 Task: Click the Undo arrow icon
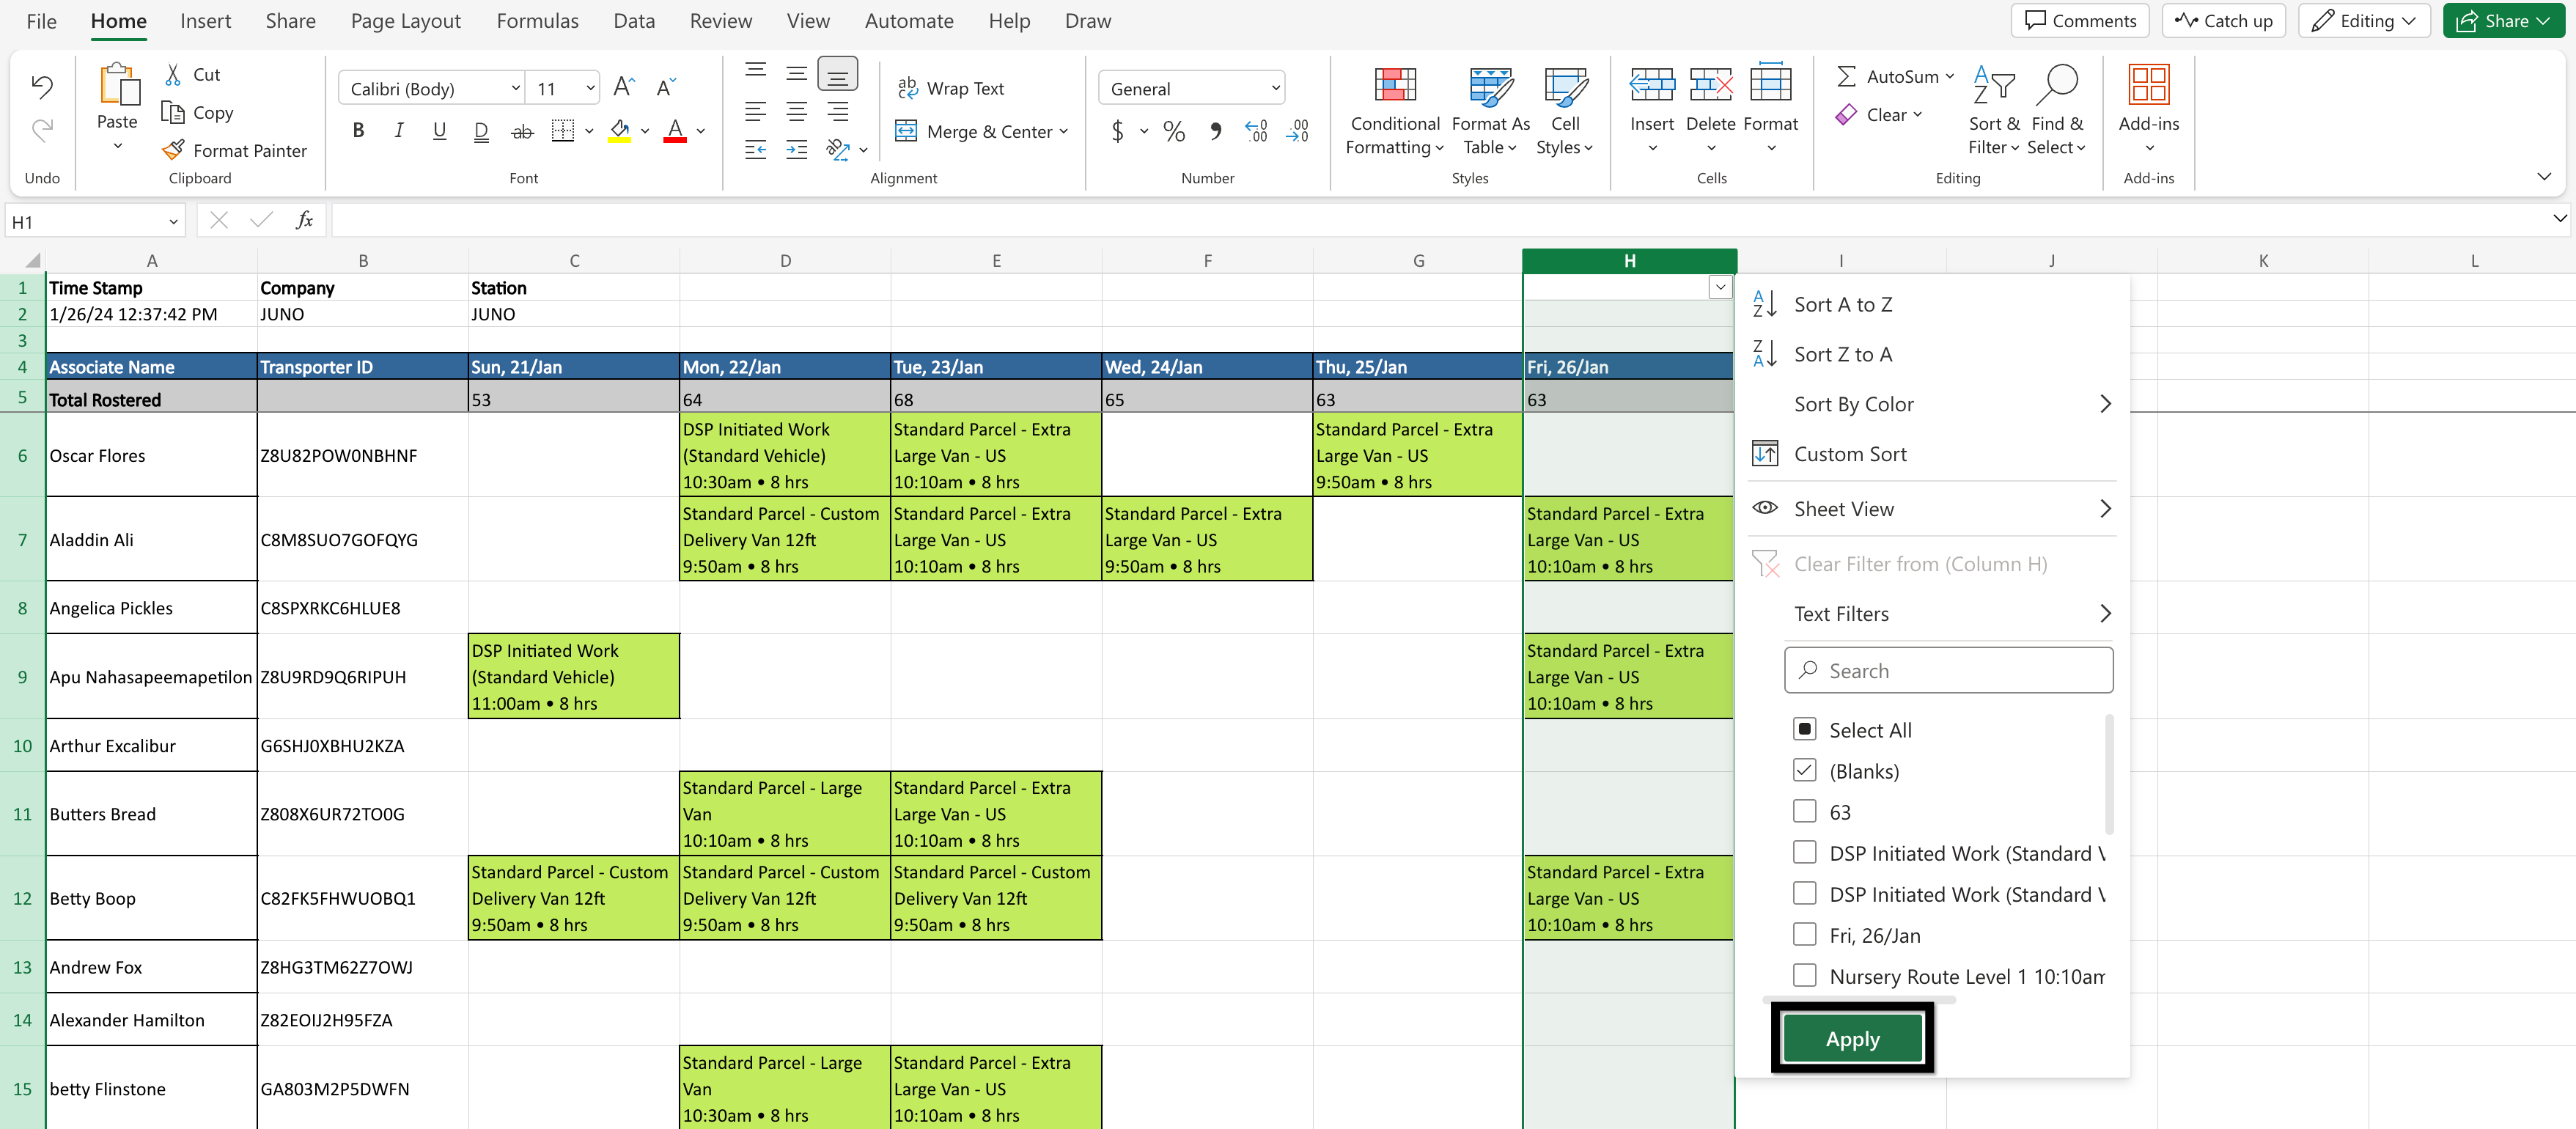[42, 86]
